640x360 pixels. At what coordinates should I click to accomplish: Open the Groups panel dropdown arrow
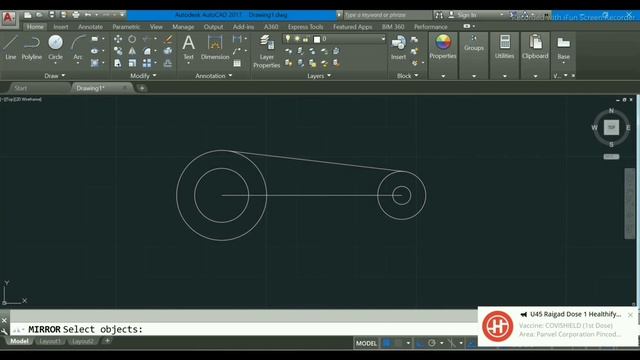[473, 76]
